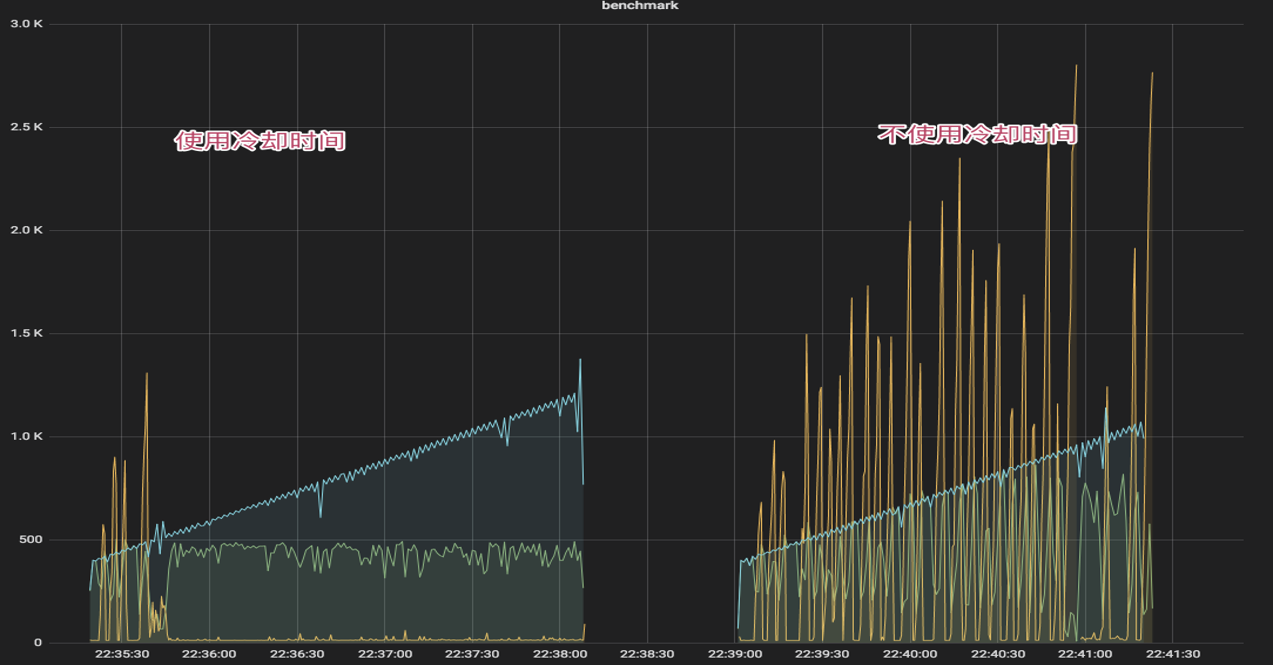Click the 使用冷却时间 annotation text
This screenshot has height=665, width=1273.
click(x=260, y=141)
